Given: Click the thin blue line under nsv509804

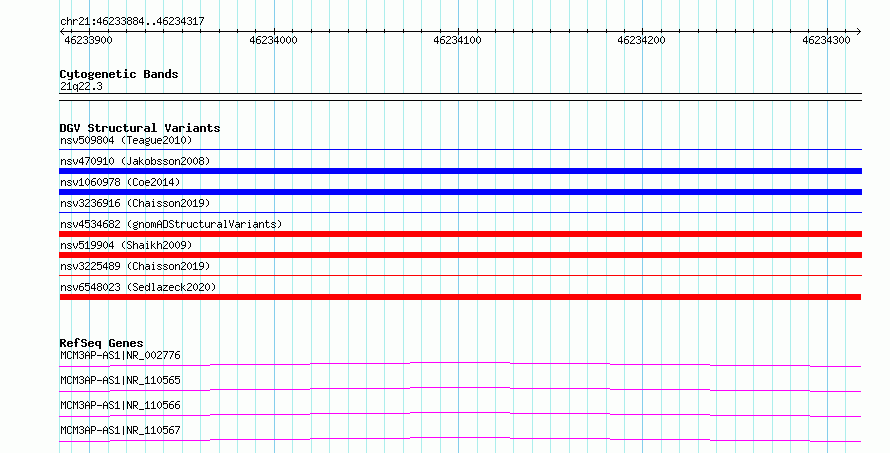Looking at the screenshot, I should 460,149.
